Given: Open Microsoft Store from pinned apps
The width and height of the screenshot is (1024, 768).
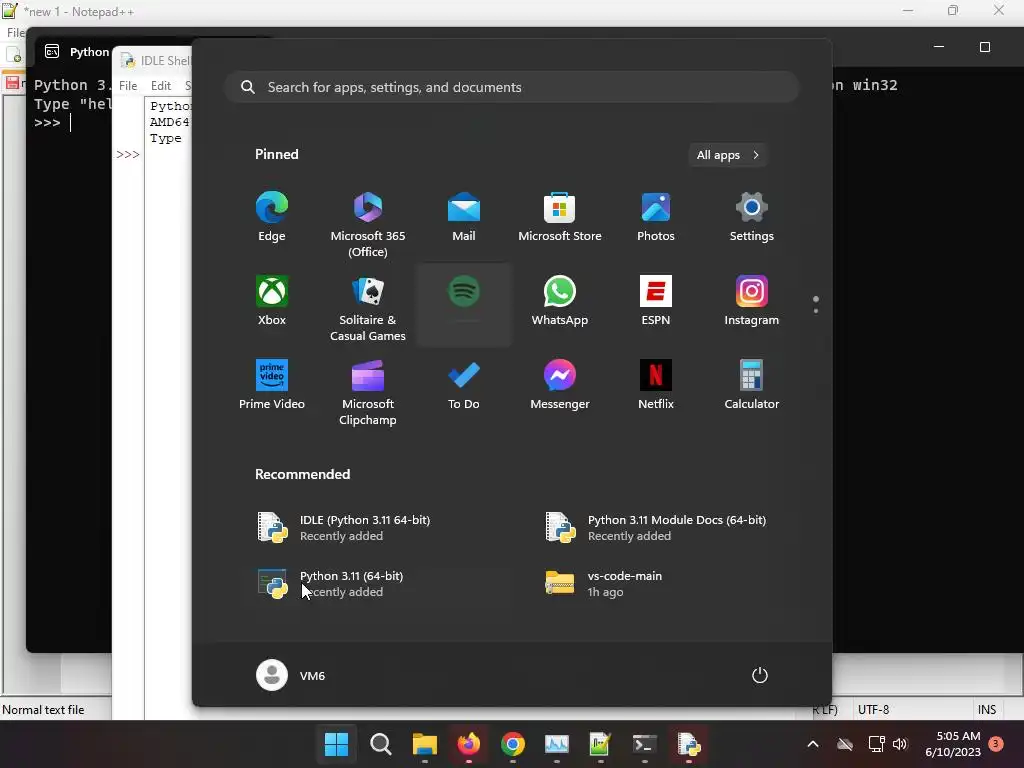Looking at the screenshot, I should pos(560,217).
